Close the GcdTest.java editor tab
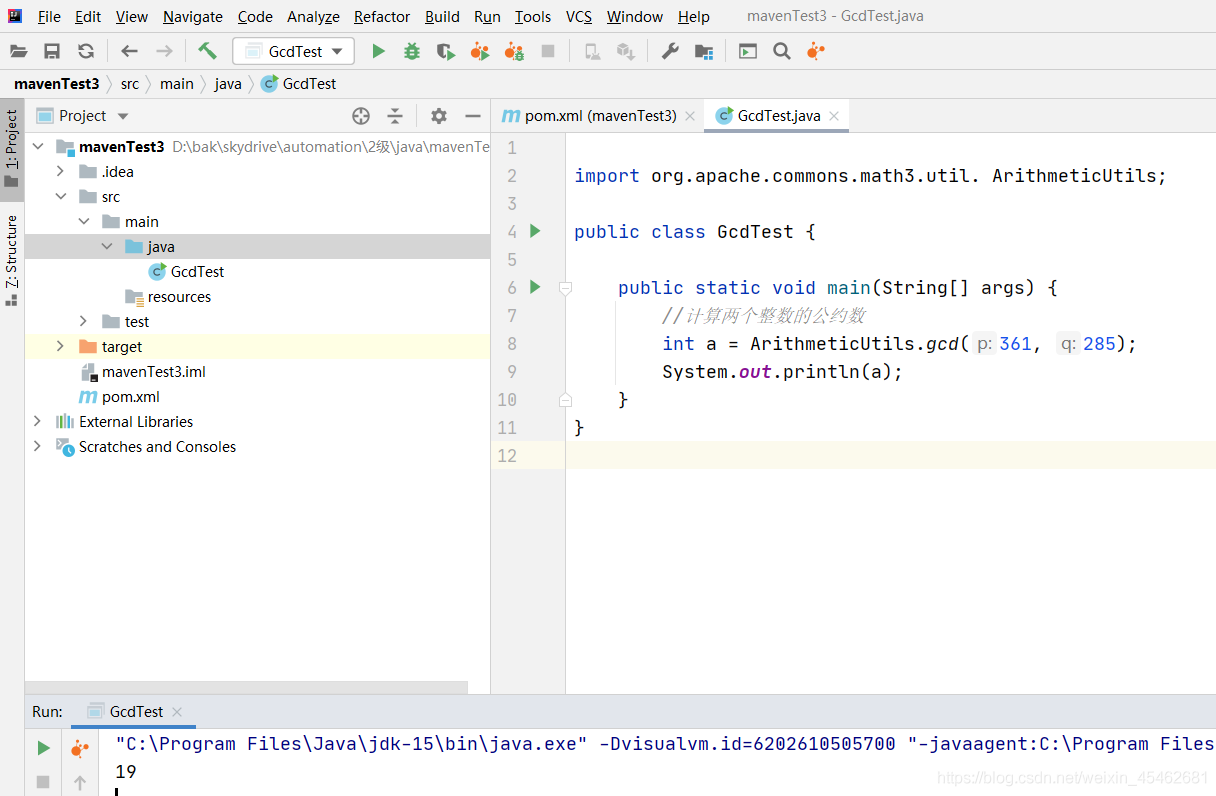 834,116
